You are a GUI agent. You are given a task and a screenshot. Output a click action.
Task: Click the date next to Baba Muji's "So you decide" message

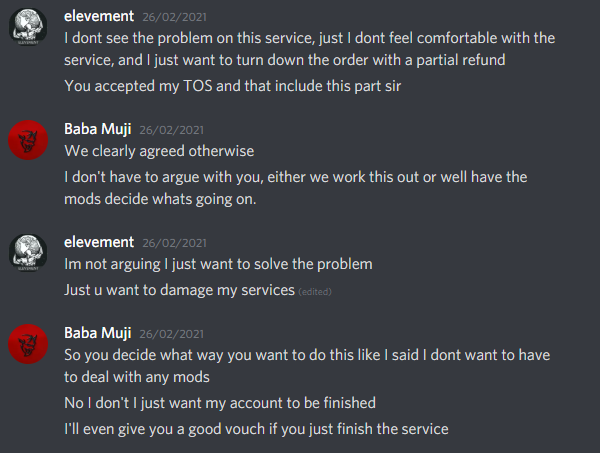point(172,333)
